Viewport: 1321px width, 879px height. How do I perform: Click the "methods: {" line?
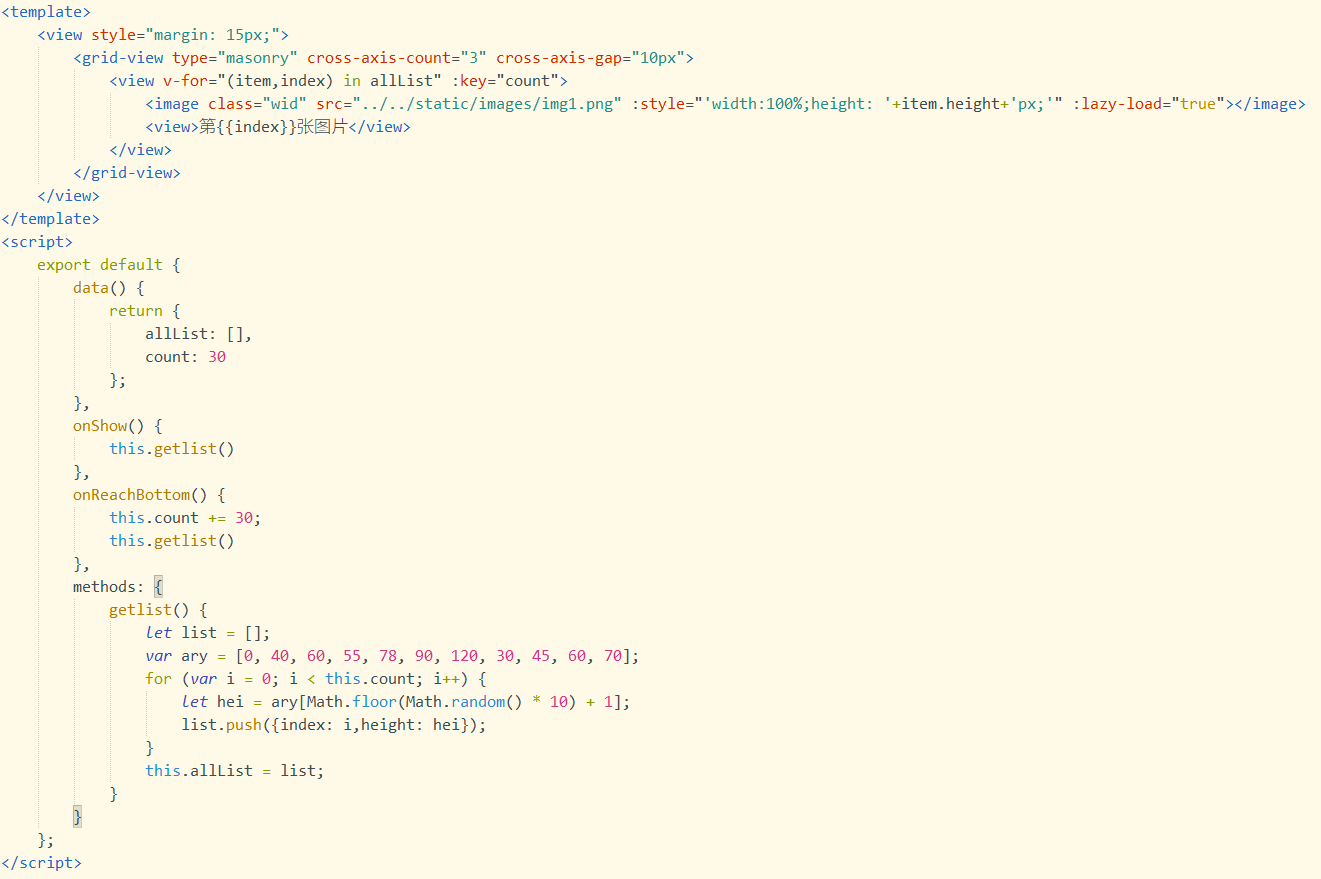pos(118,587)
